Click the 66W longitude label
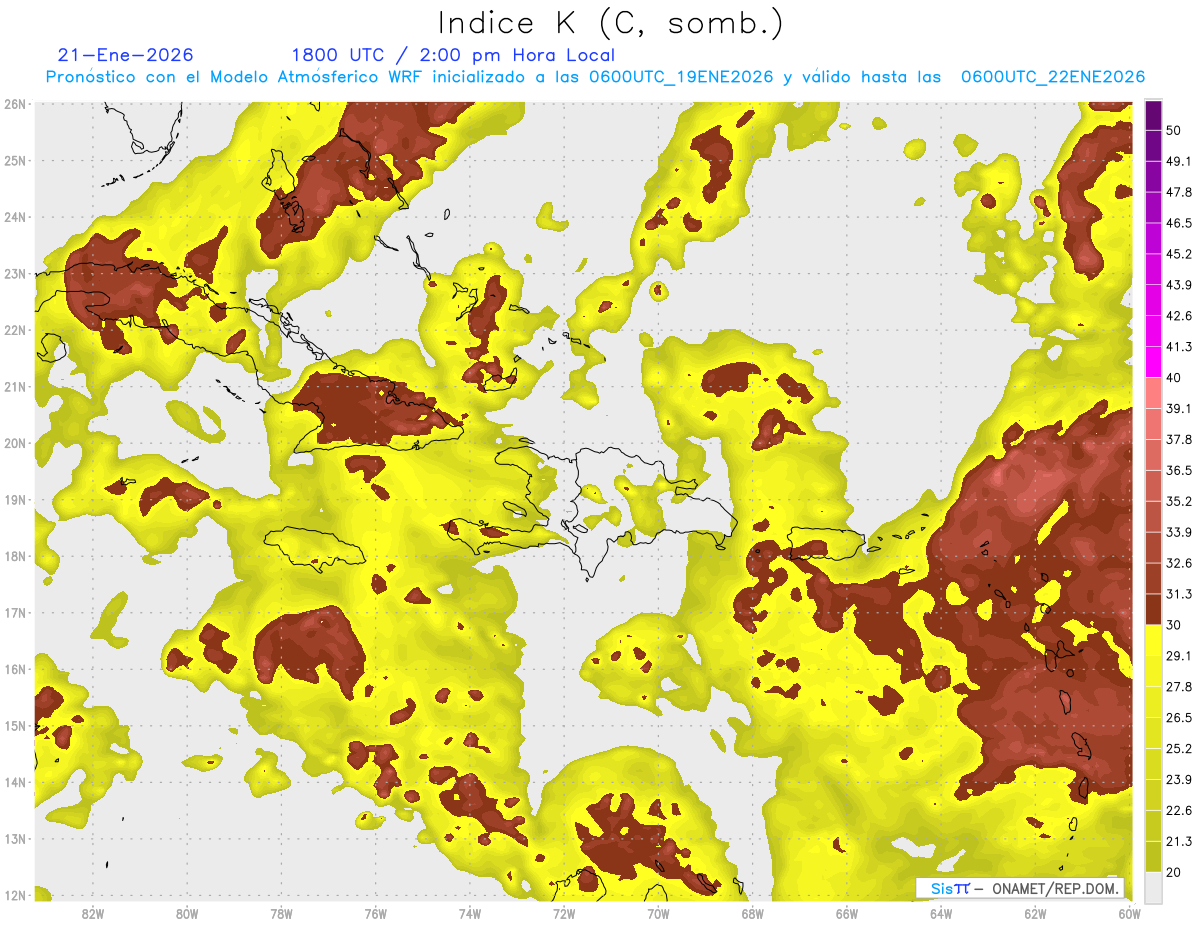 (847, 913)
